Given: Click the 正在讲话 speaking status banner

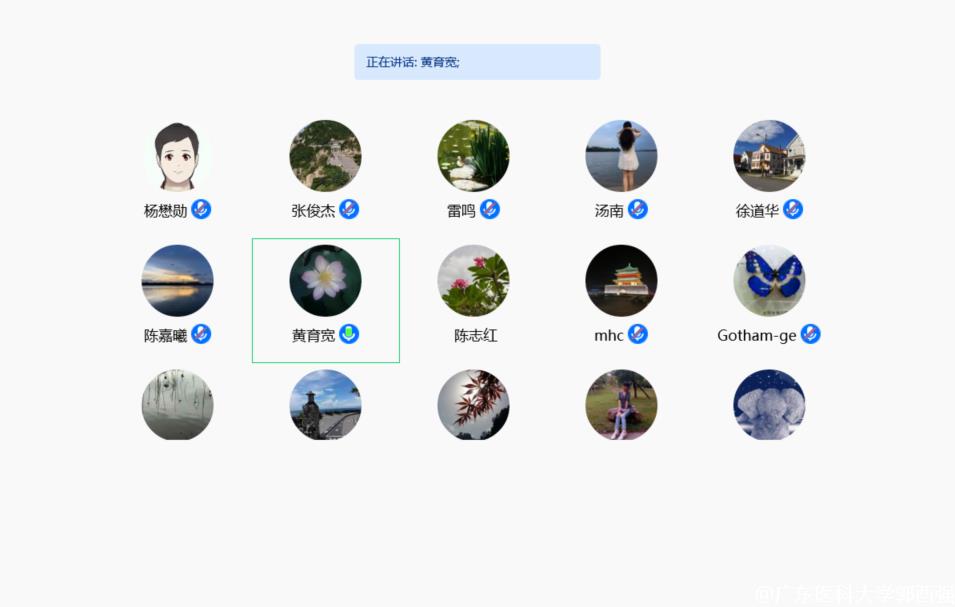Looking at the screenshot, I should (478, 62).
